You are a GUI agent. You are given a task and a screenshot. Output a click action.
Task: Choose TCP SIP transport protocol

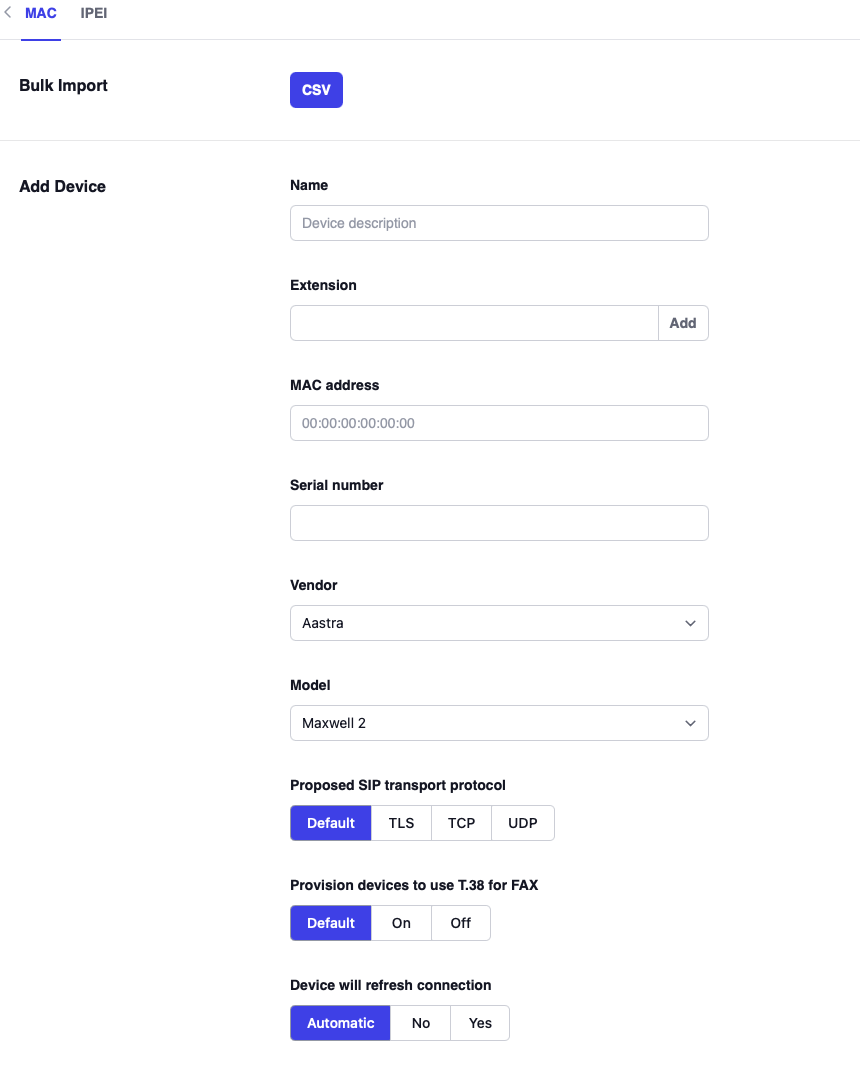461,823
